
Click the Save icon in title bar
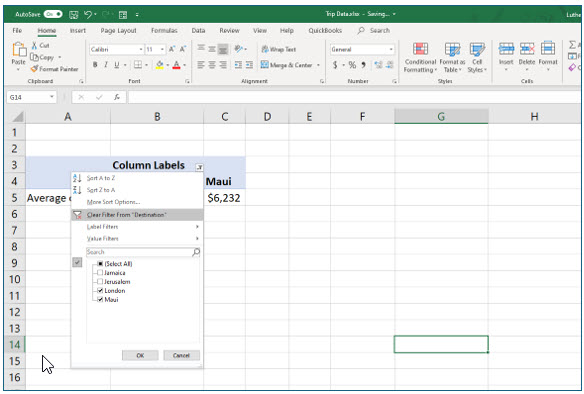74,15
